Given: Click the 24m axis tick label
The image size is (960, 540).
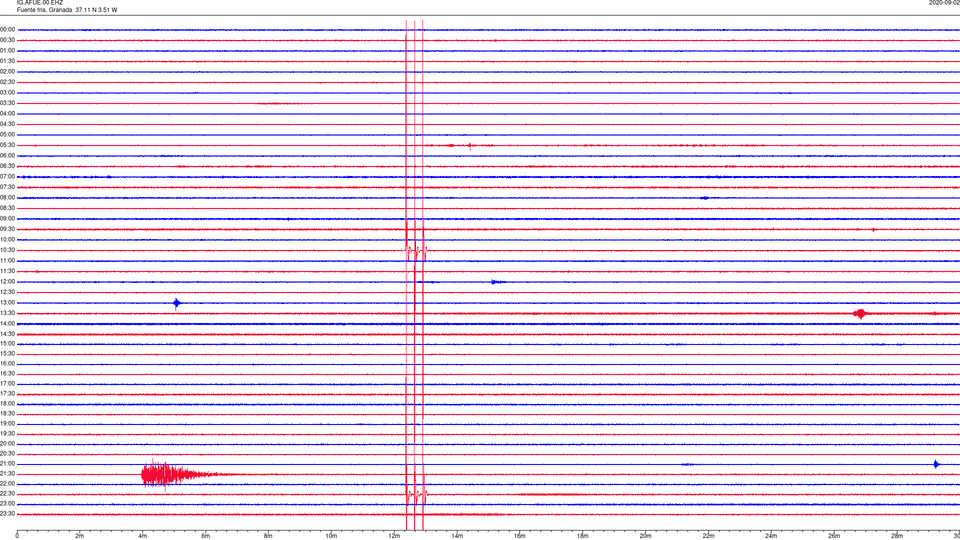Looking at the screenshot, I should tap(771, 536).
